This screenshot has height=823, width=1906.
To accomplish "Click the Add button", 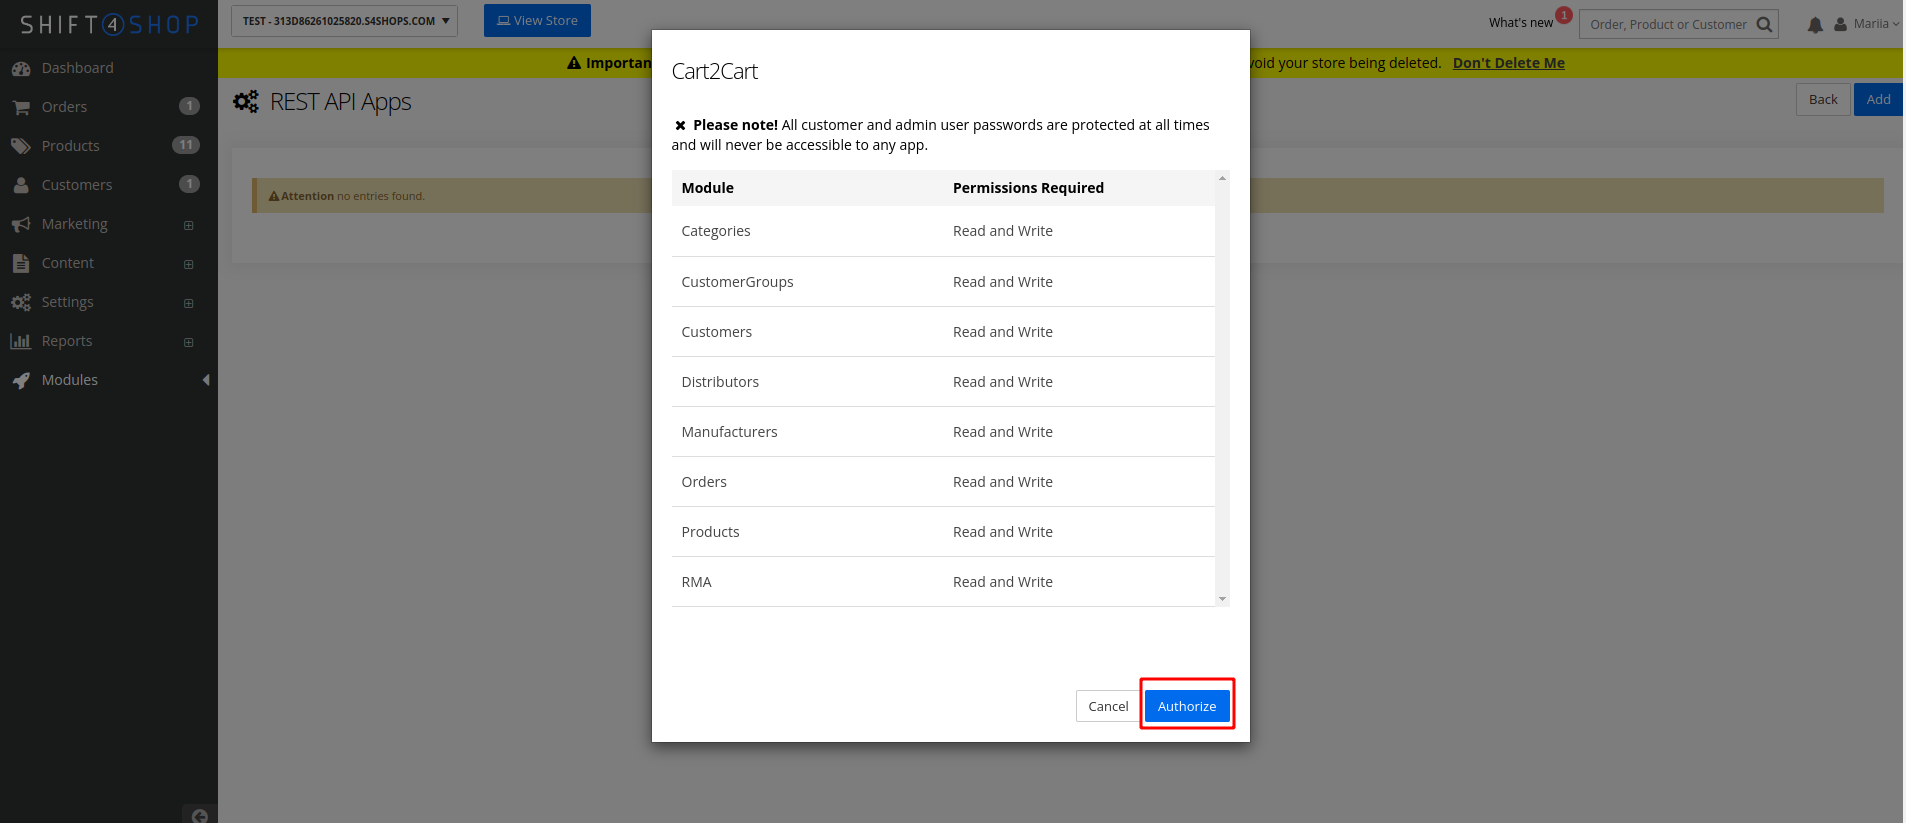I will tap(1878, 100).
